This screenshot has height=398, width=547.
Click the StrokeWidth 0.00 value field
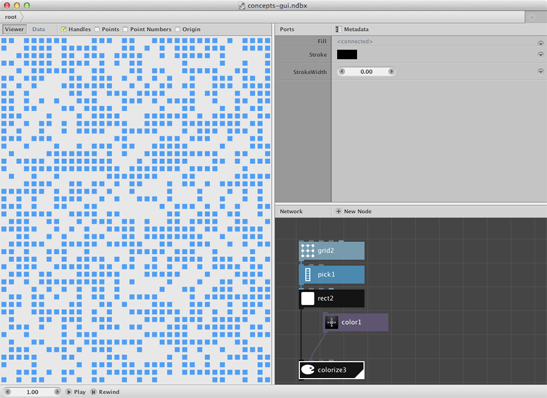(366, 72)
